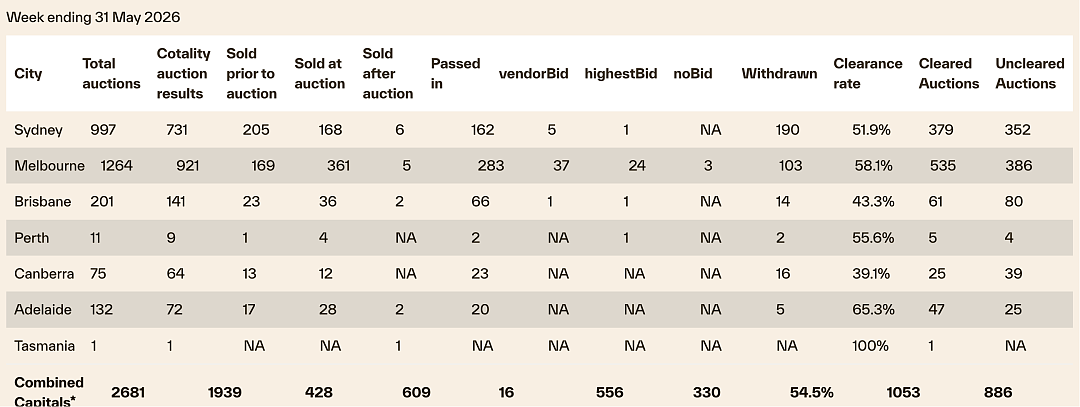Click the Brisbane row label
This screenshot has width=1080, height=407.
[43, 202]
